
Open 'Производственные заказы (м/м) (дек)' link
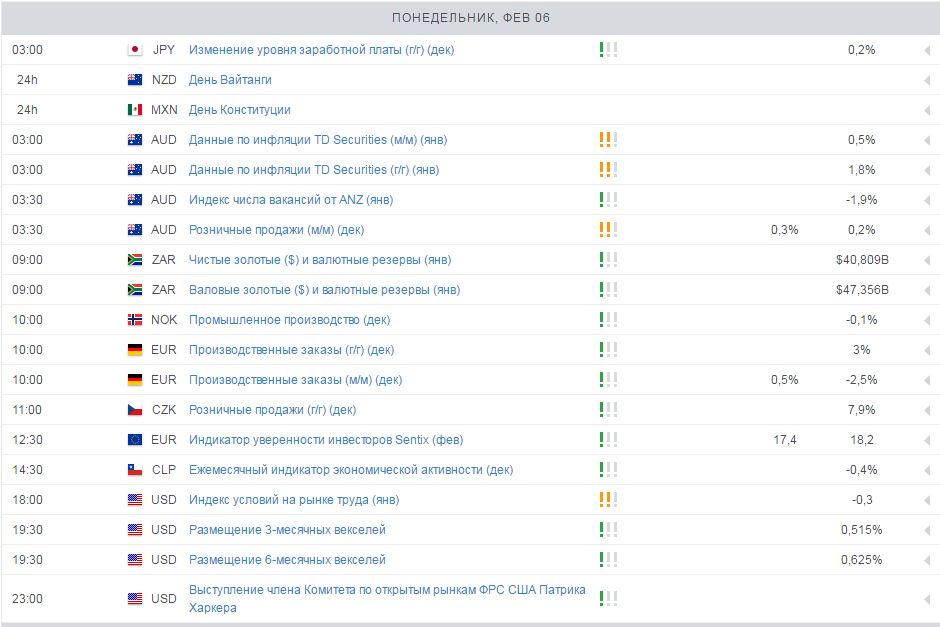point(296,379)
